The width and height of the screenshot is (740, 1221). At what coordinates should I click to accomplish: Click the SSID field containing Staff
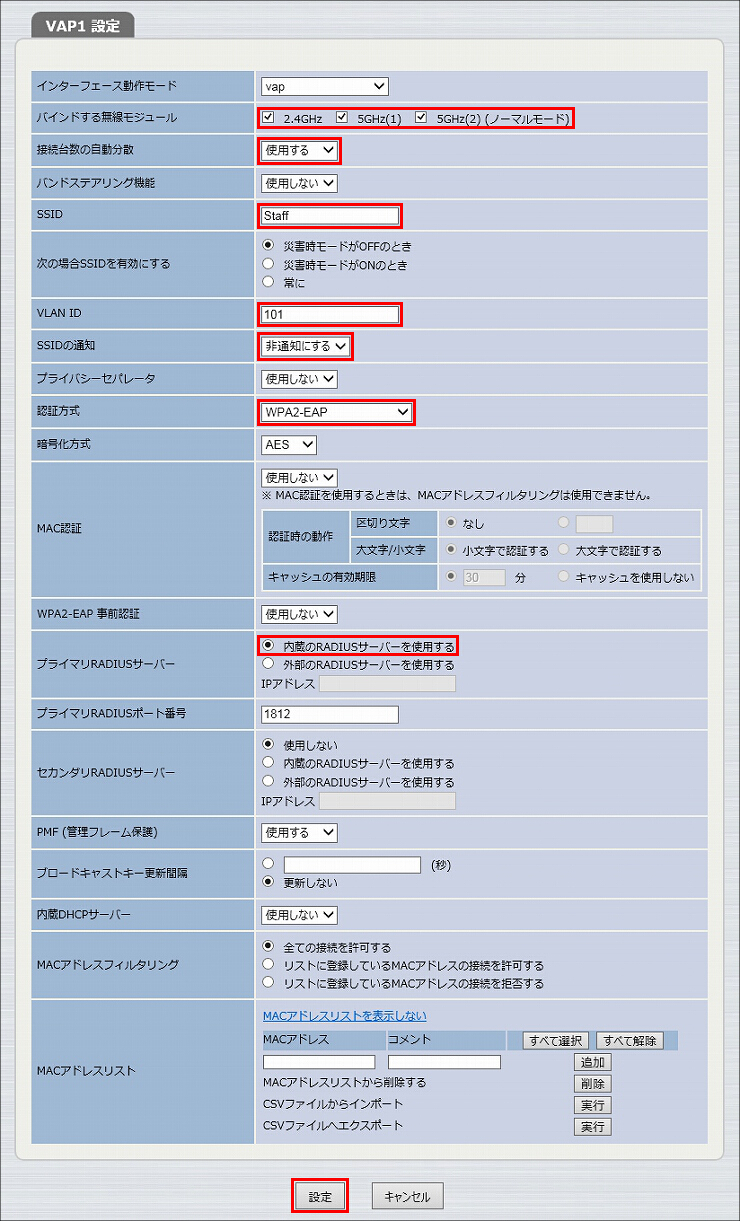pos(329,215)
